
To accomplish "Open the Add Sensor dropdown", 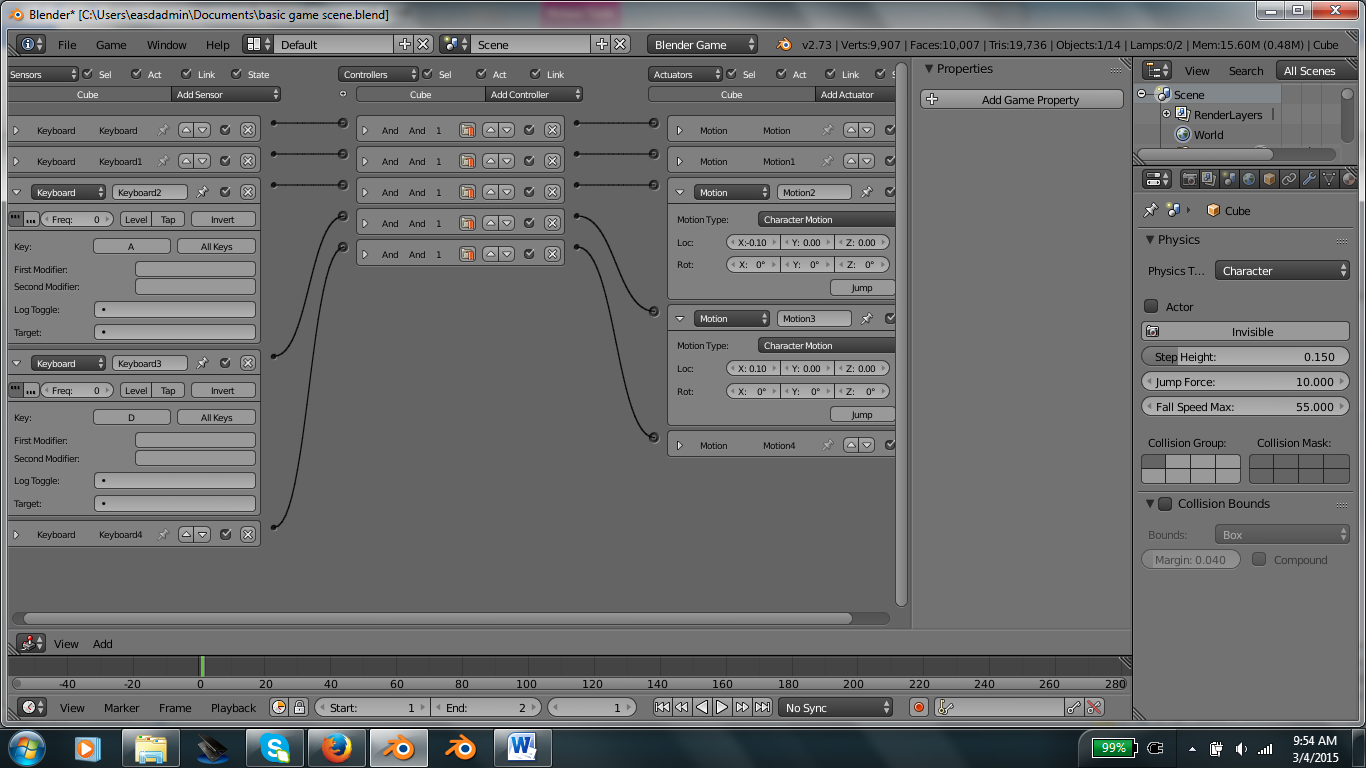I will pos(226,94).
